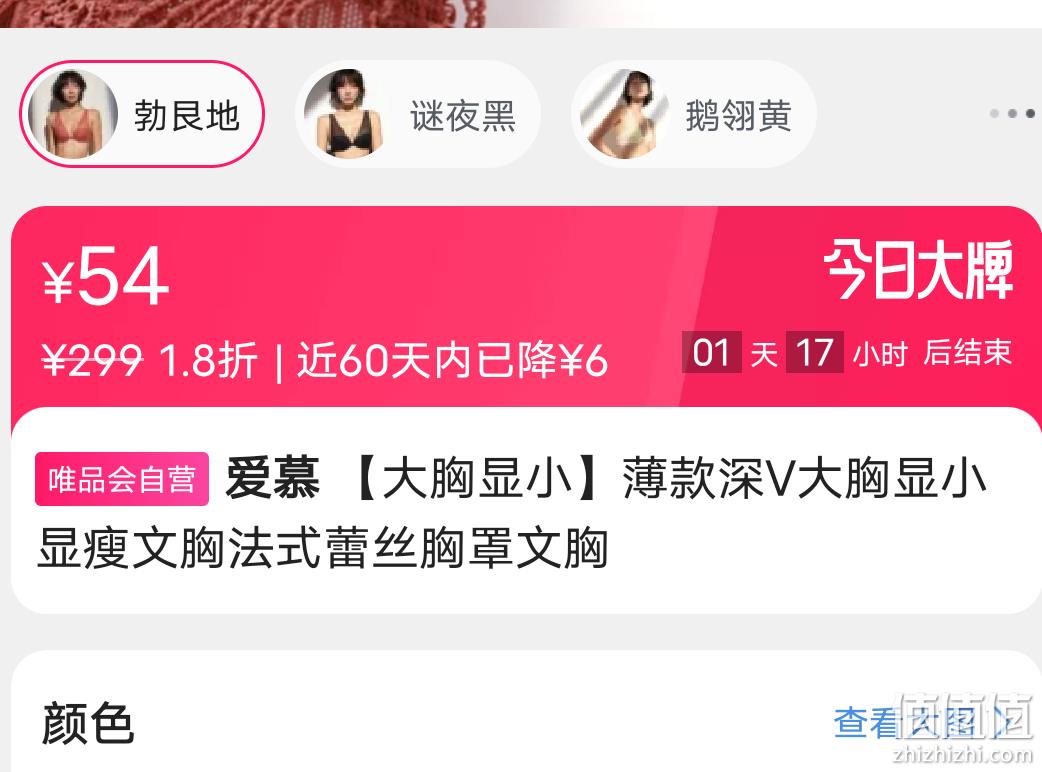1042x772 pixels.
Task: Tap the crossed-out ¥299 original price
Action: pos(92,359)
